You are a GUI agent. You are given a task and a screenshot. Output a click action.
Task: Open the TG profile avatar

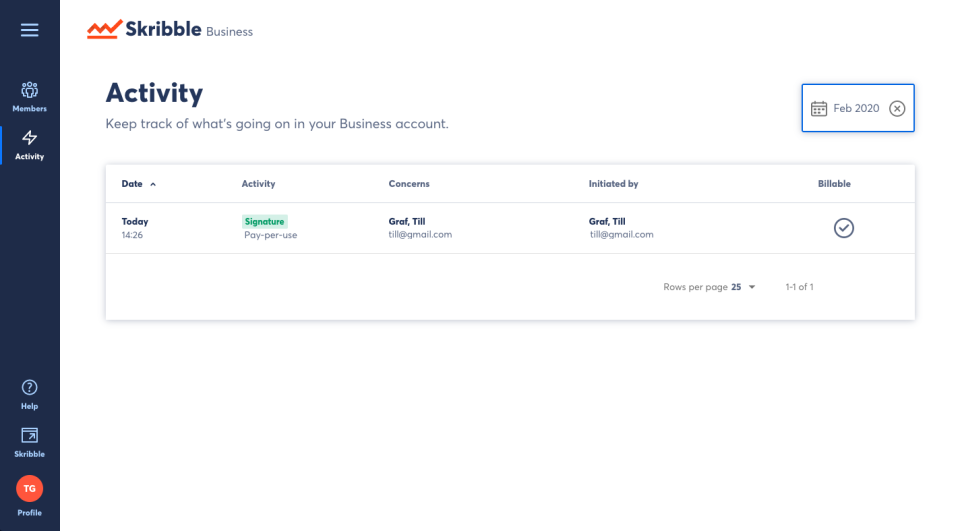(30, 488)
